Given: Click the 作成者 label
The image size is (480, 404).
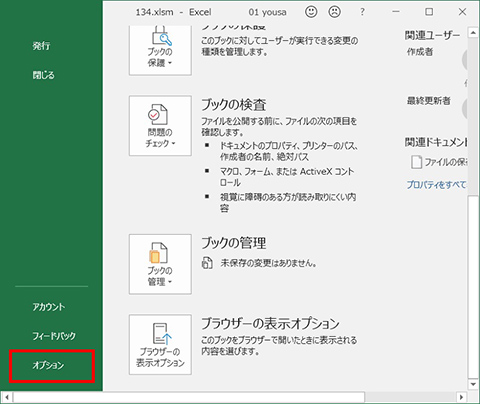Looking at the screenshot, I should [420, 52].
